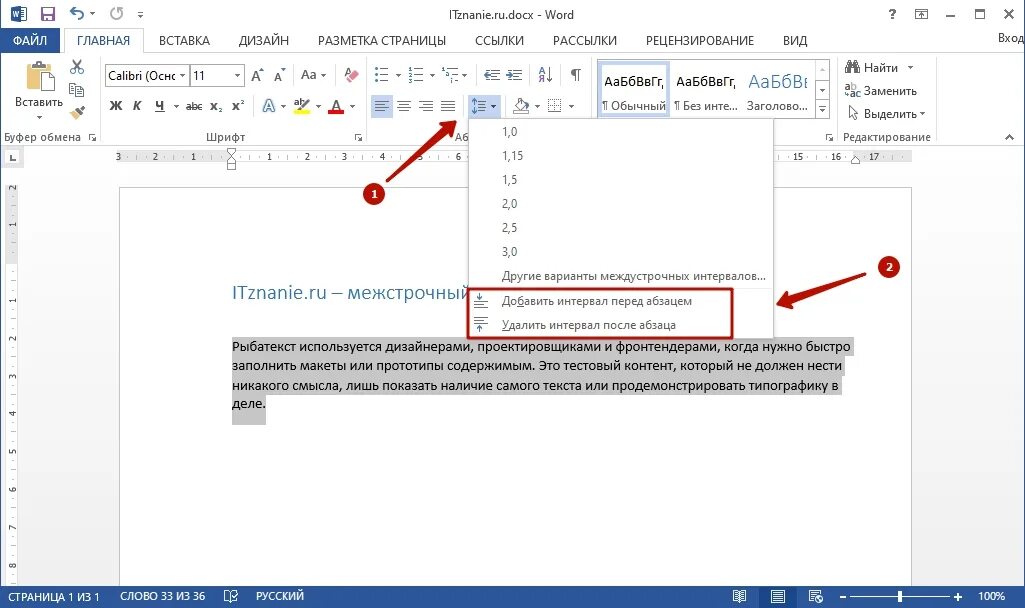The width and height of the screenshot is (1025, 608).
Task: Select line spacing 2,0
Action: click(621, 204)
